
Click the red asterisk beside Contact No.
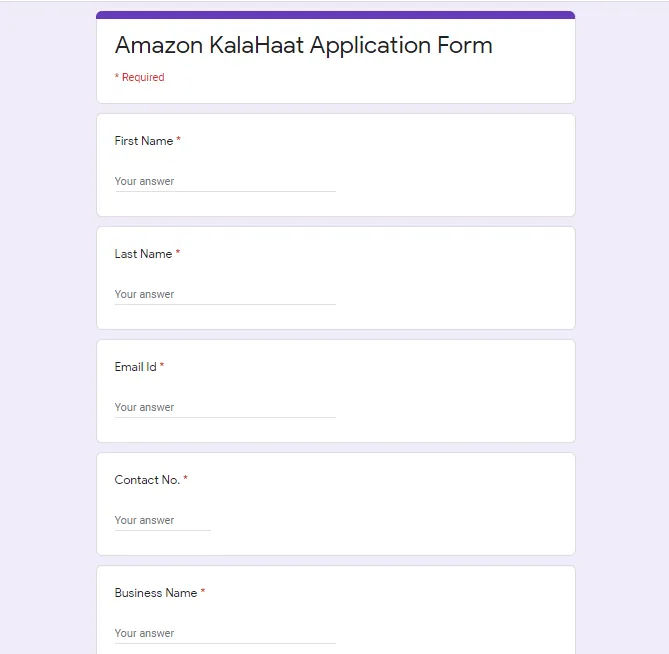186,478
